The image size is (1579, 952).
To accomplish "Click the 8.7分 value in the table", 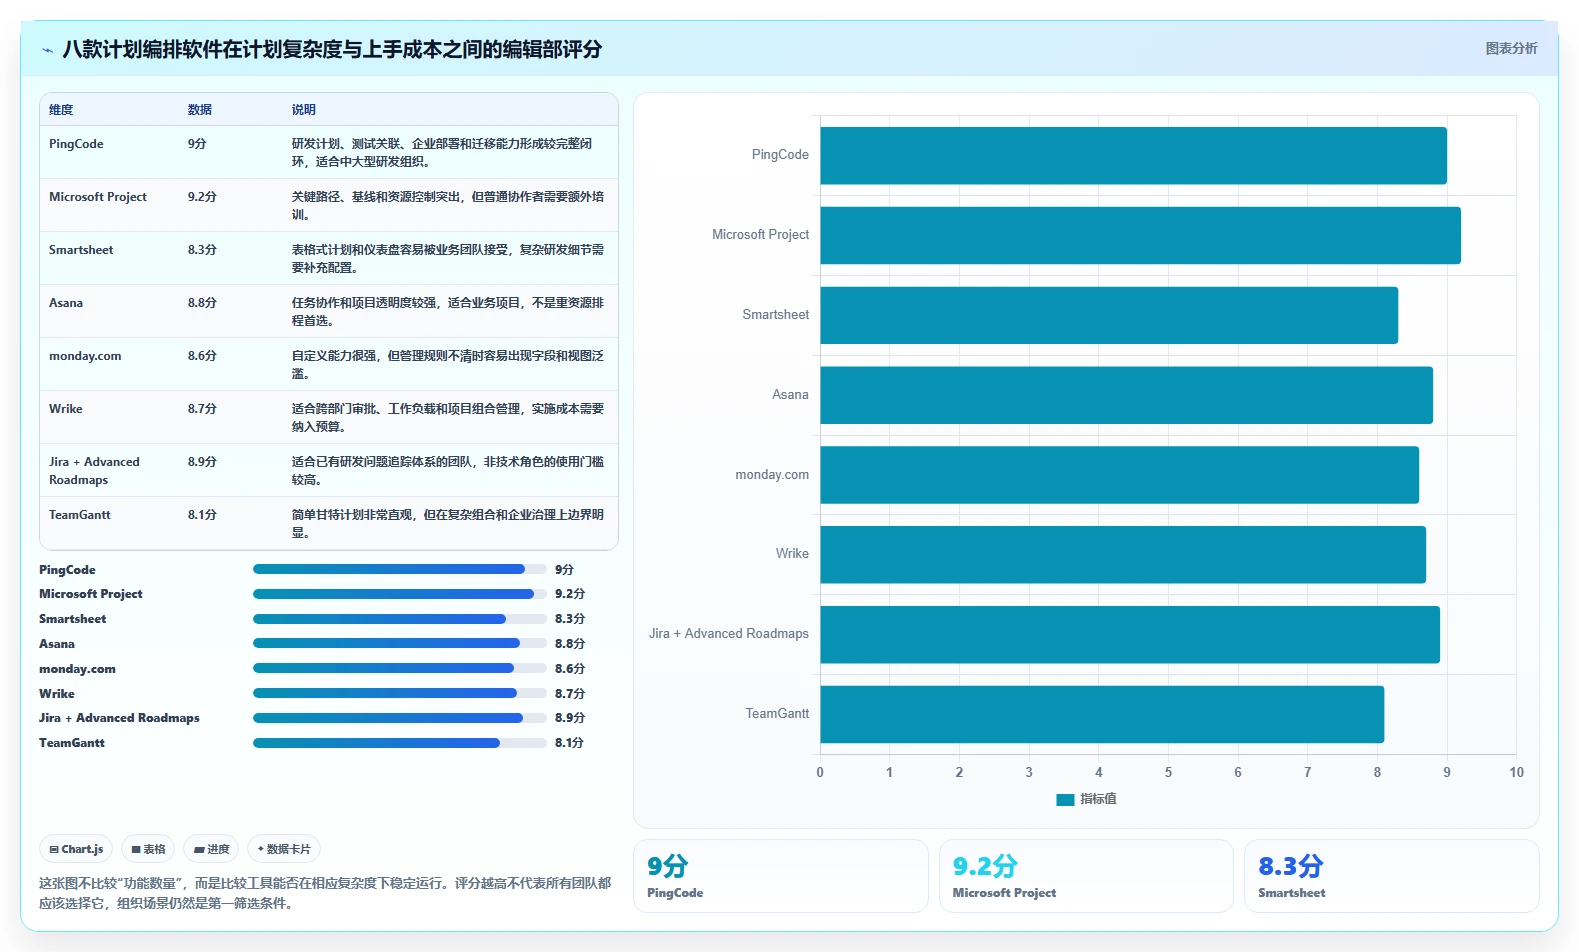I will pyautogui.click(x=202, y=409).
